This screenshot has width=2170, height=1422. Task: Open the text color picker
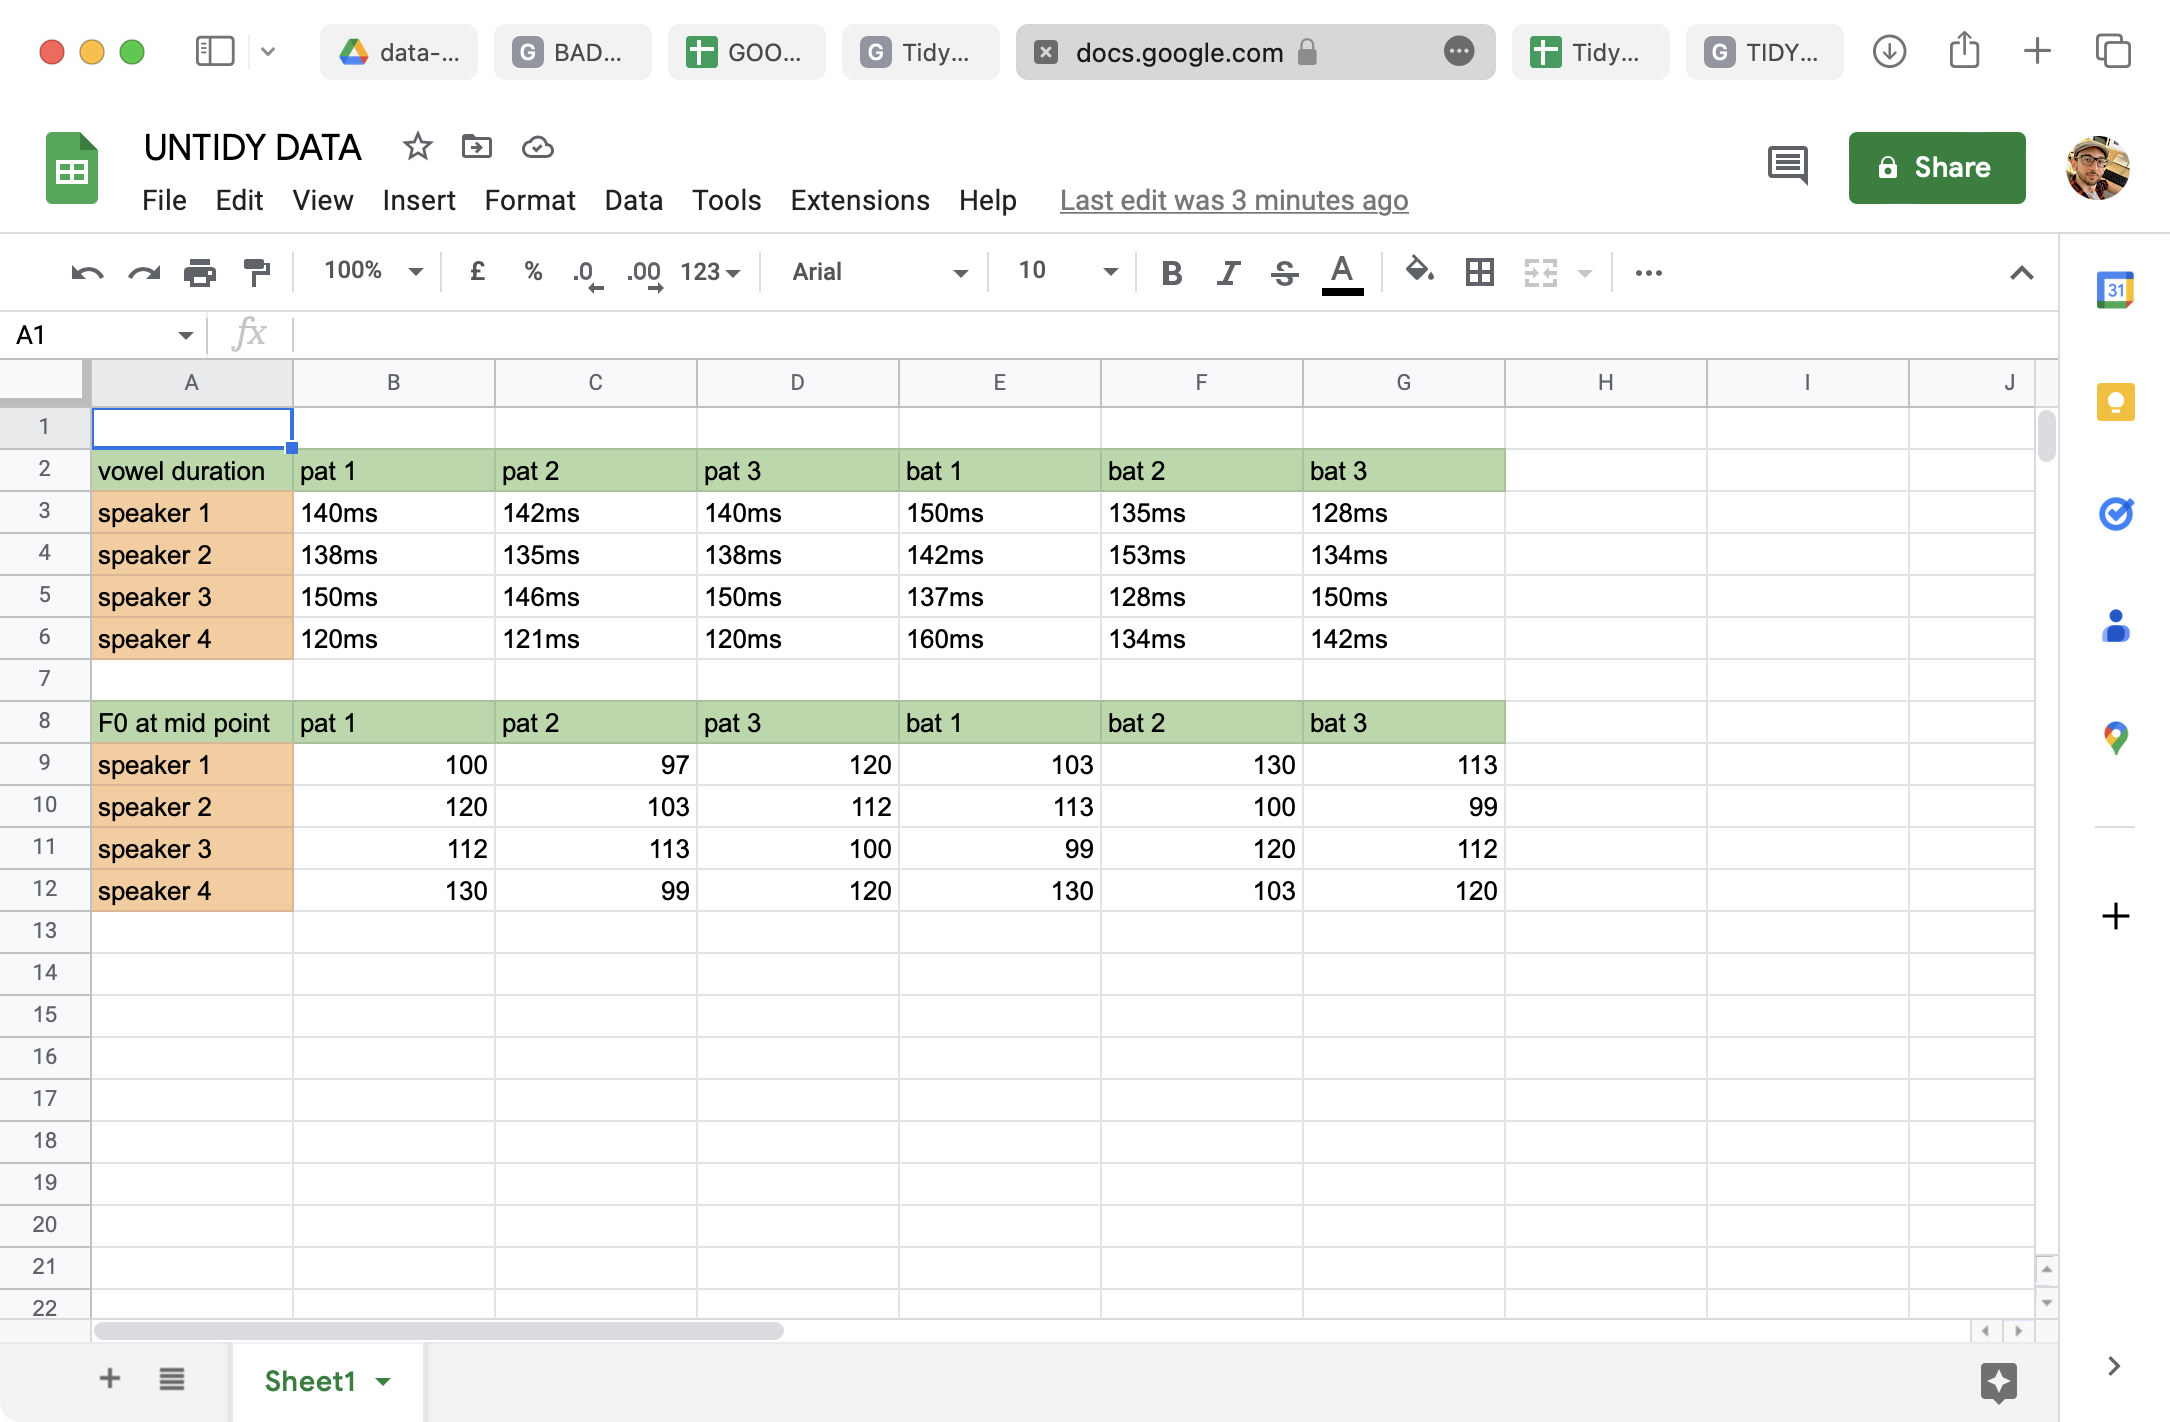[1342, 272]
